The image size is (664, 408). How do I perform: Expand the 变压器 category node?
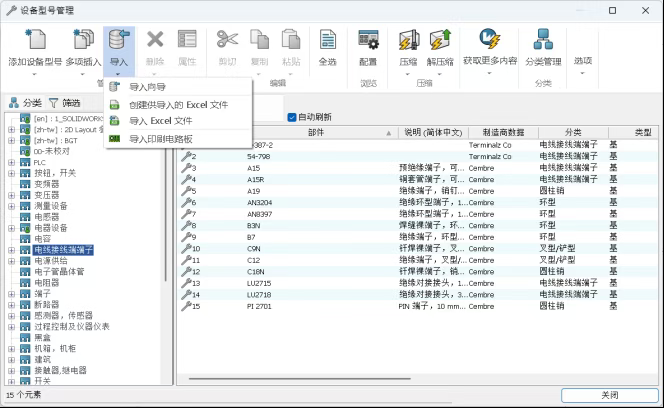point(12,194)
